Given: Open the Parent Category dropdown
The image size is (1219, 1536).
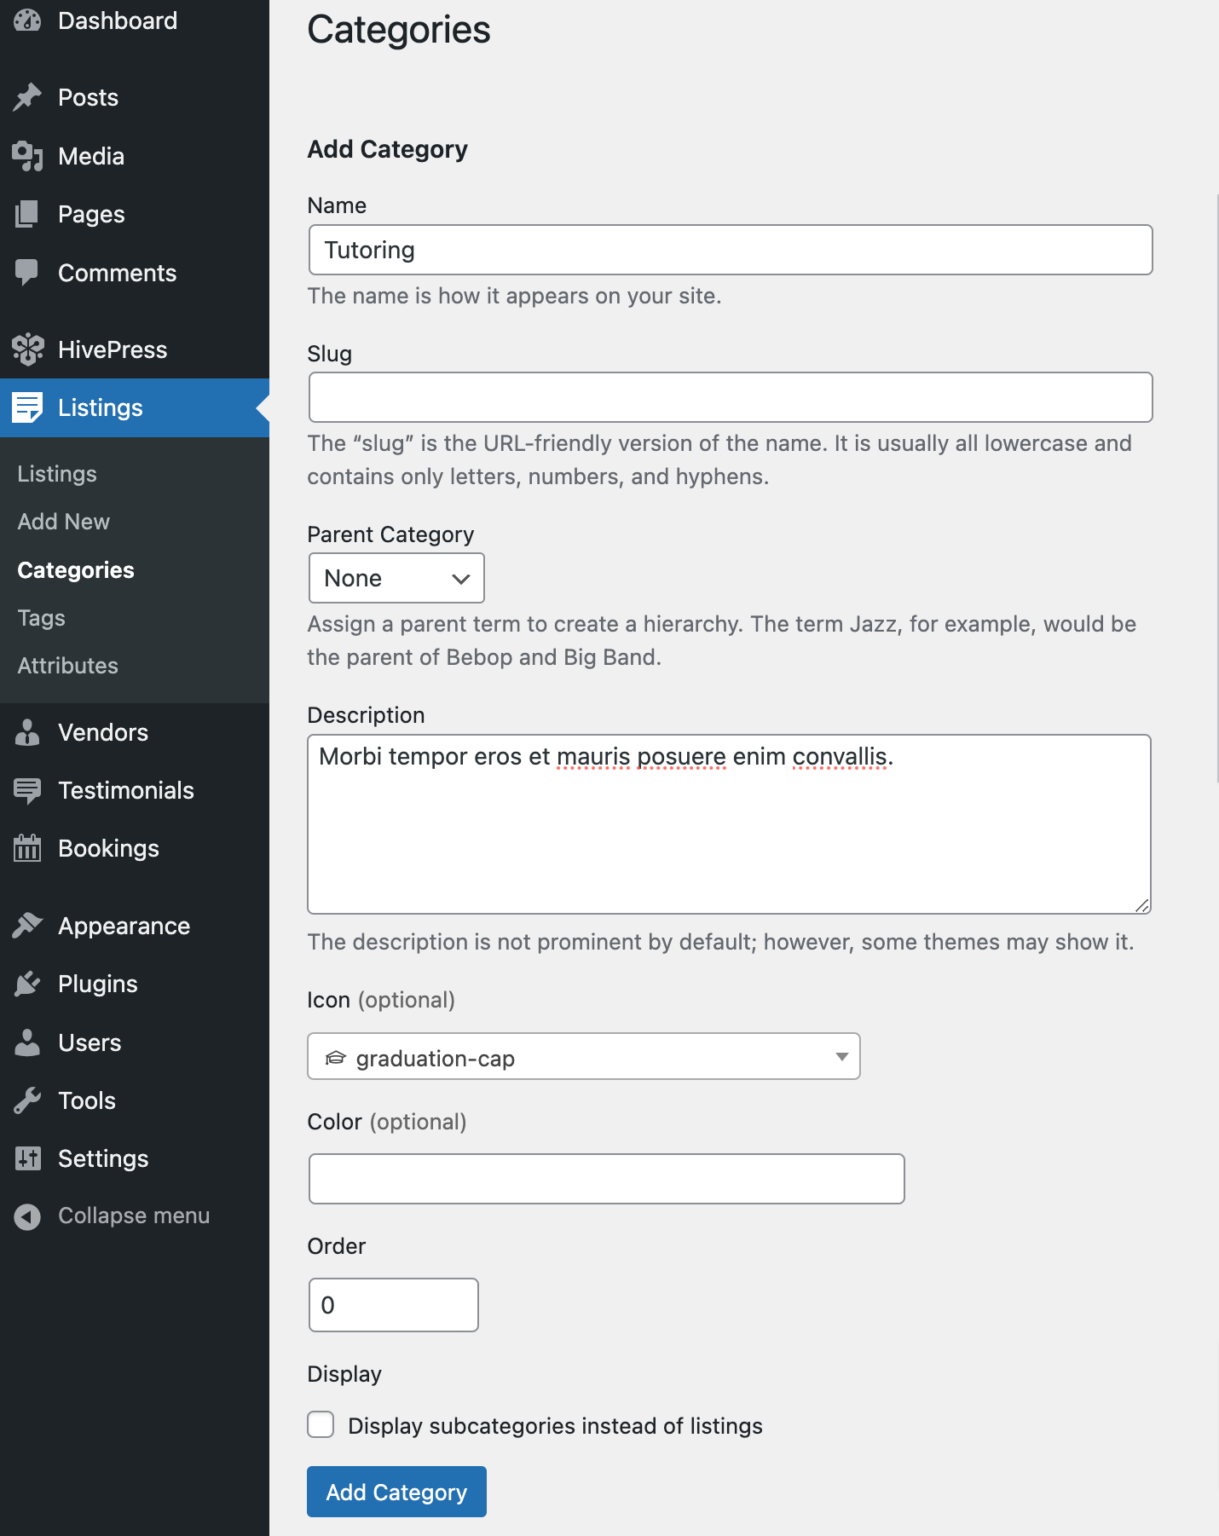Looking at the screenshot, I should point(395,578).
